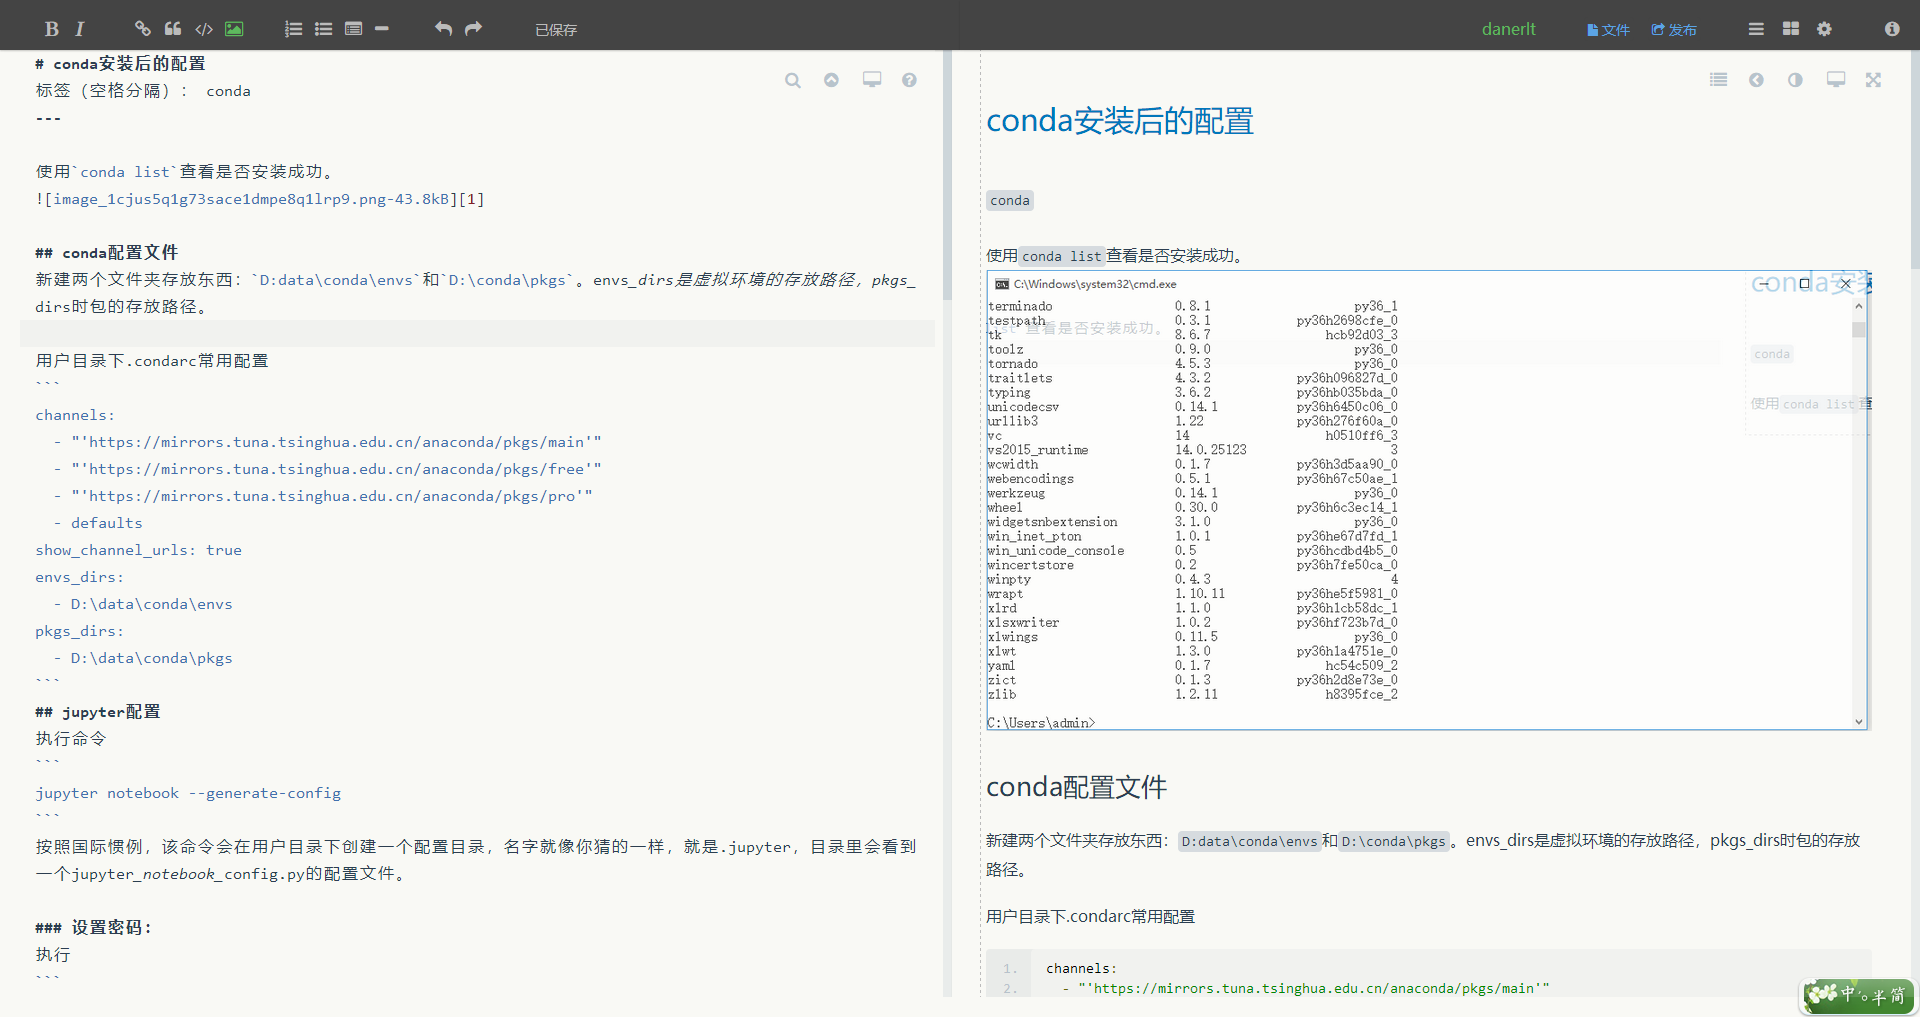Click the '- defaults' line in the editor
Screen dimensions: 1920x1017
[98, 523]
